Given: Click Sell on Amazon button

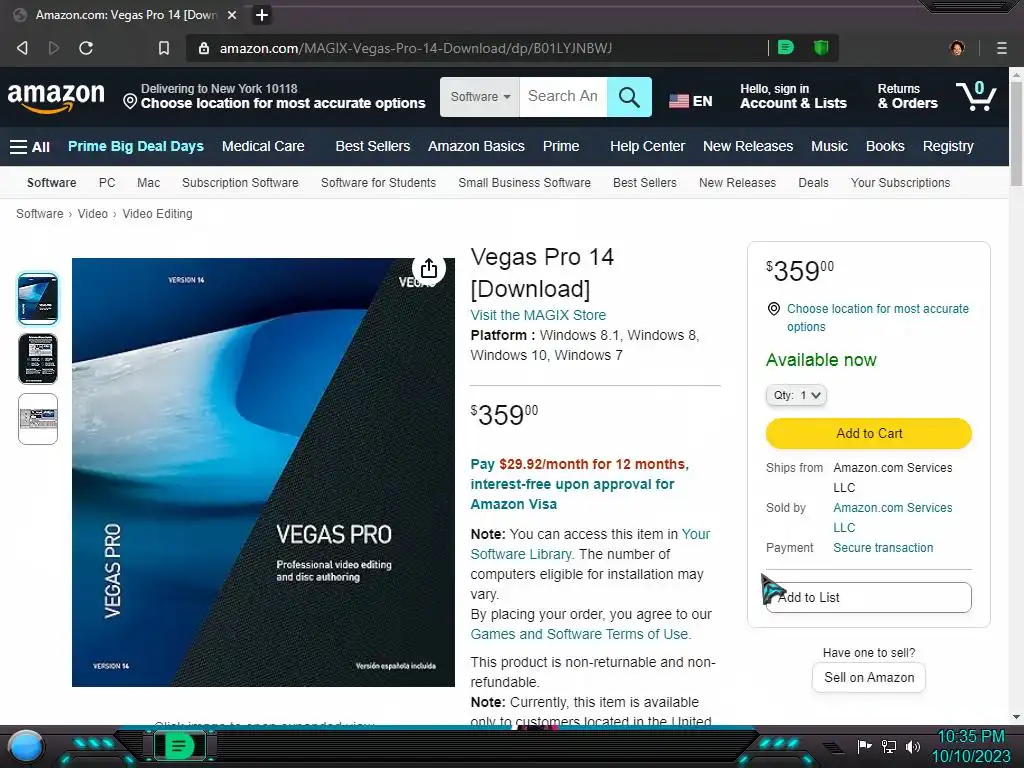Looking at the screenshot, I should (869, 678).
